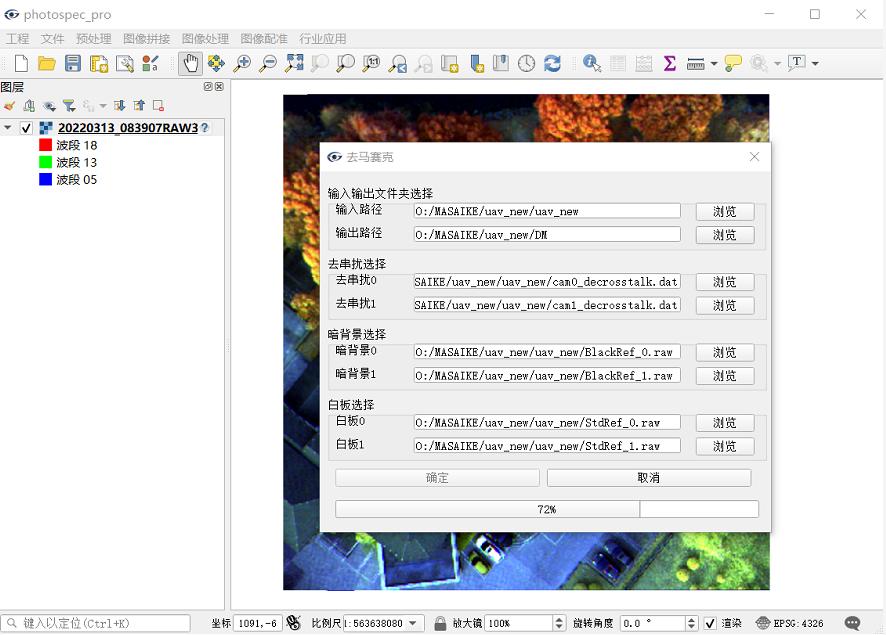This screenshot has width=886, height=635.
Task: Zoom to full extent icon
Action: coord(294,63)
